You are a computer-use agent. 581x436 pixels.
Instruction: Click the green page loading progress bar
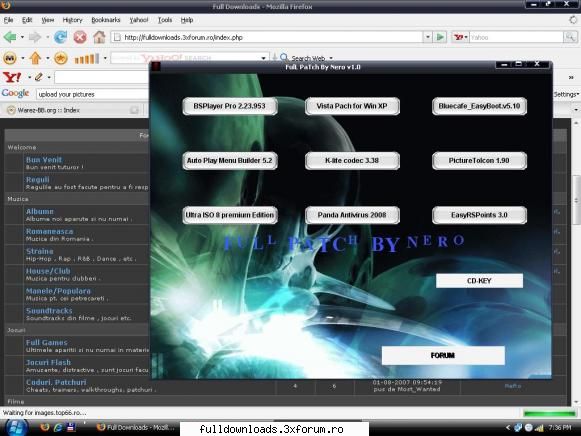[550, 413]
